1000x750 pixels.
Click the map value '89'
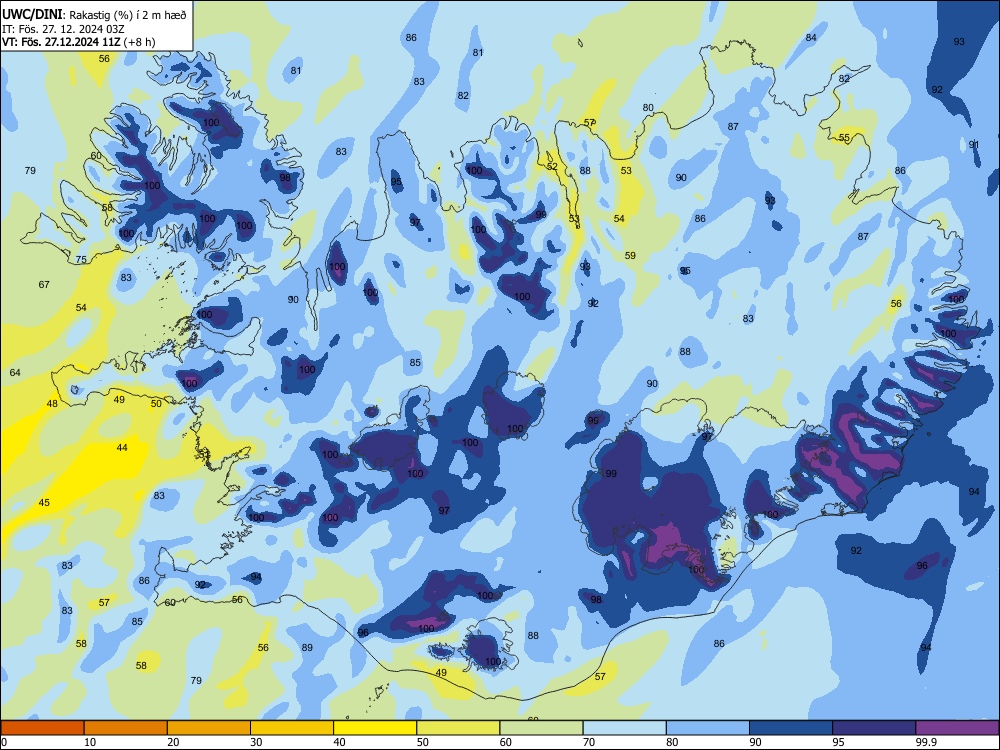tap(307, 647)
